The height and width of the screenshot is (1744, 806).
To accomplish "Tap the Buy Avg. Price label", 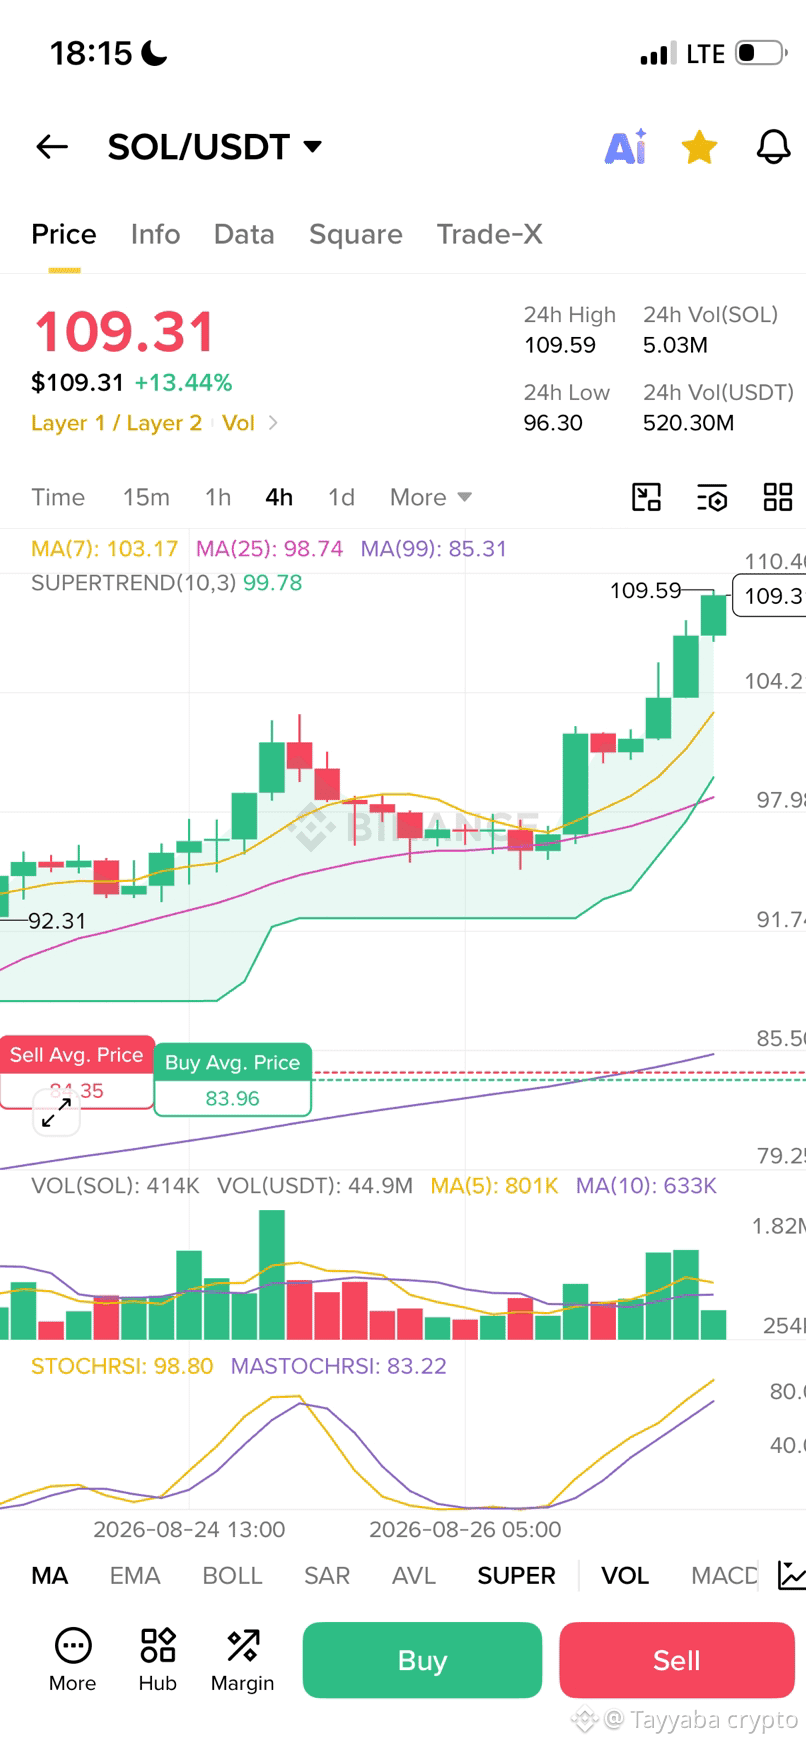I will tap(232, 1062).
